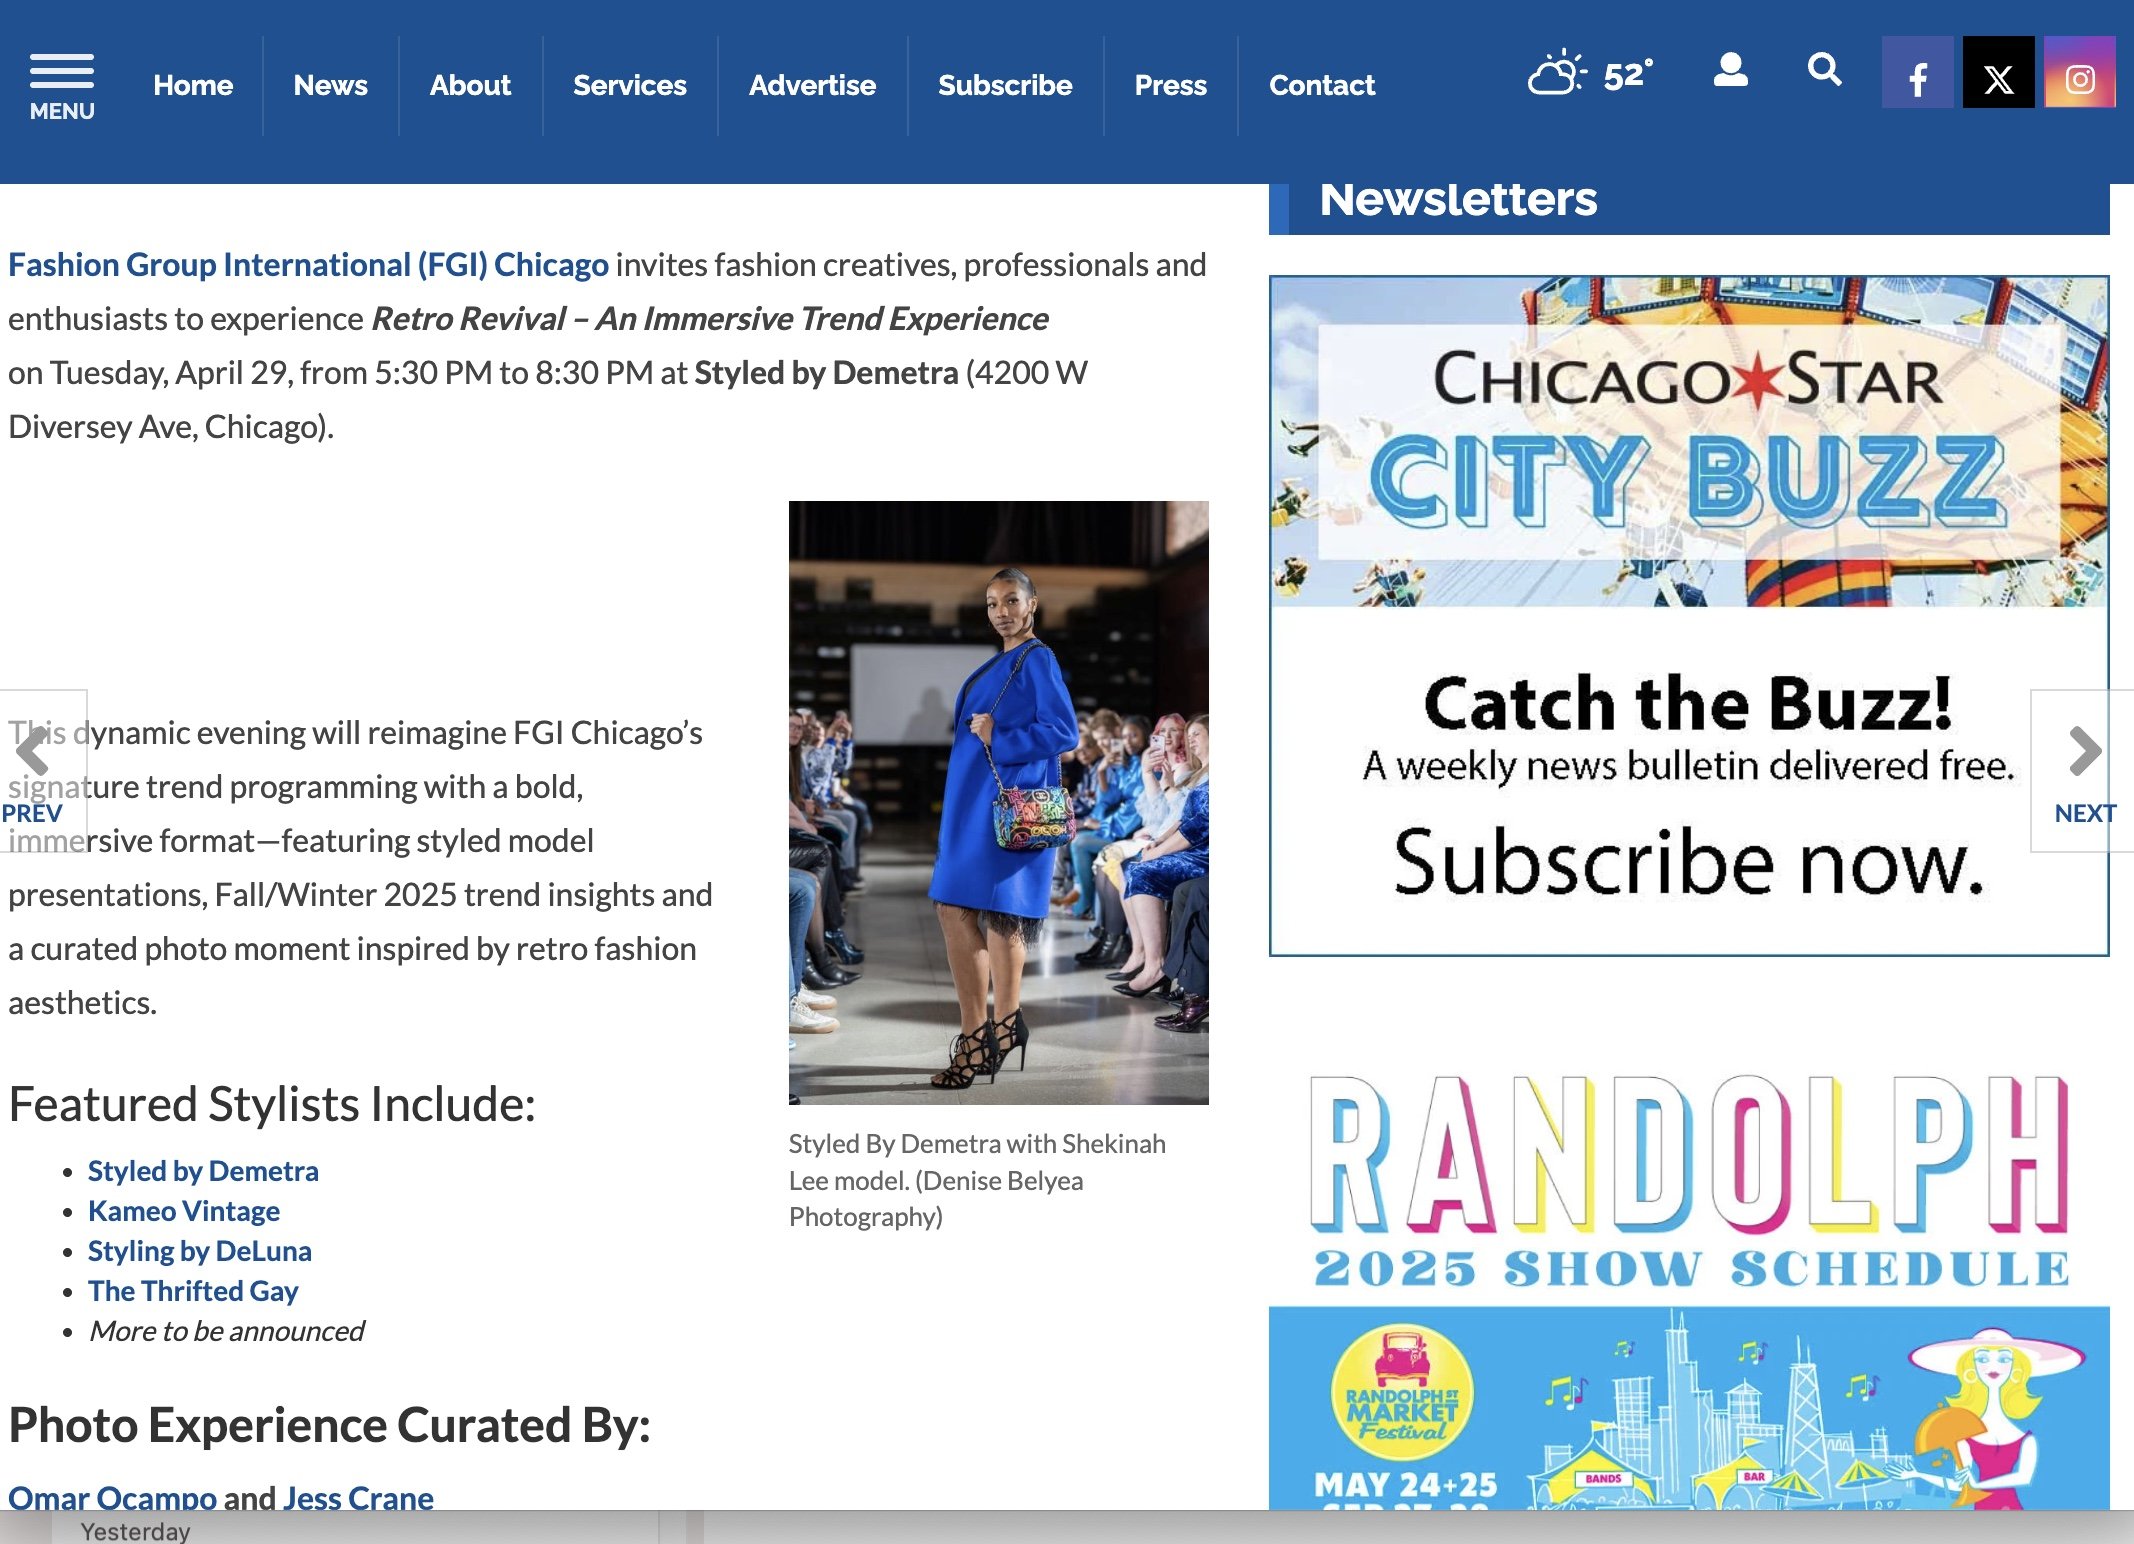Open the X social icon
The width and height of the screenshot is (2134, 1544).
[x=1998, y=72]
